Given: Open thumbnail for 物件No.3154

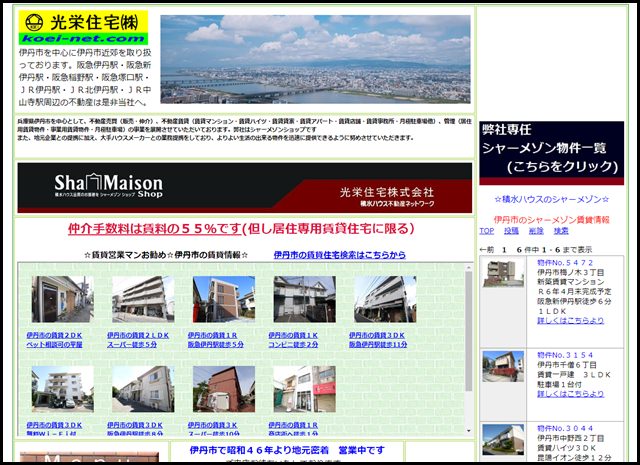Looking at the screenshot, I should [503, 366].
